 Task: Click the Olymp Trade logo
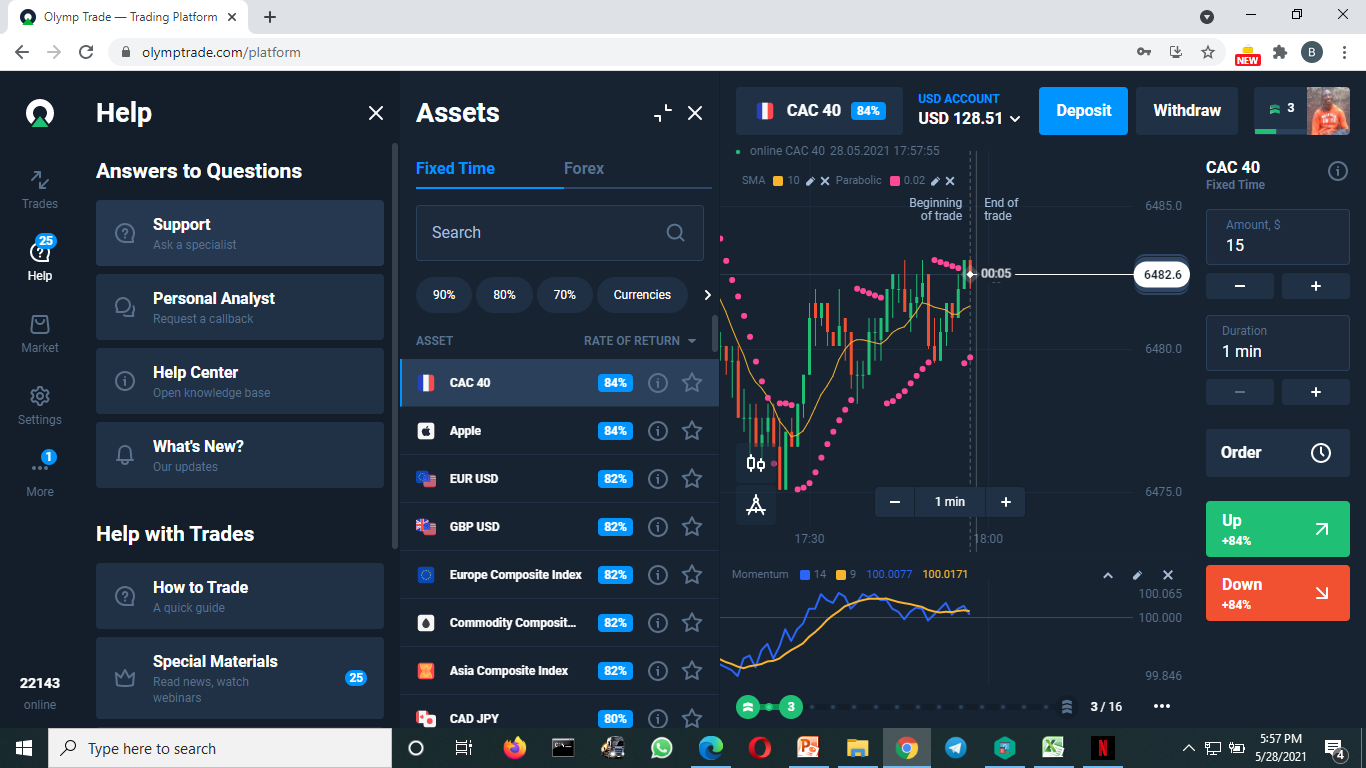(40, 113)
